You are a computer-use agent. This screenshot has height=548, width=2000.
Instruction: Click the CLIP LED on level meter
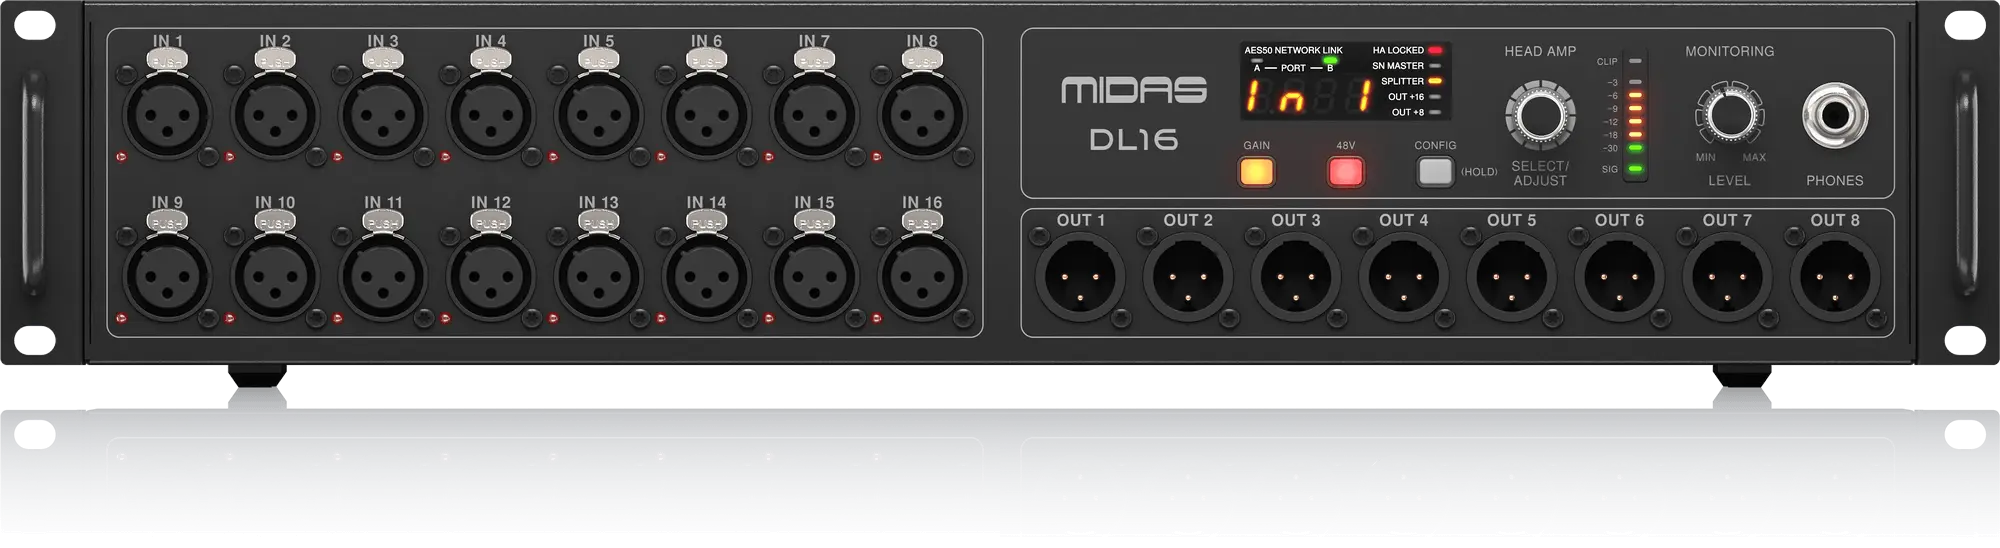(x=1635, y=61)
